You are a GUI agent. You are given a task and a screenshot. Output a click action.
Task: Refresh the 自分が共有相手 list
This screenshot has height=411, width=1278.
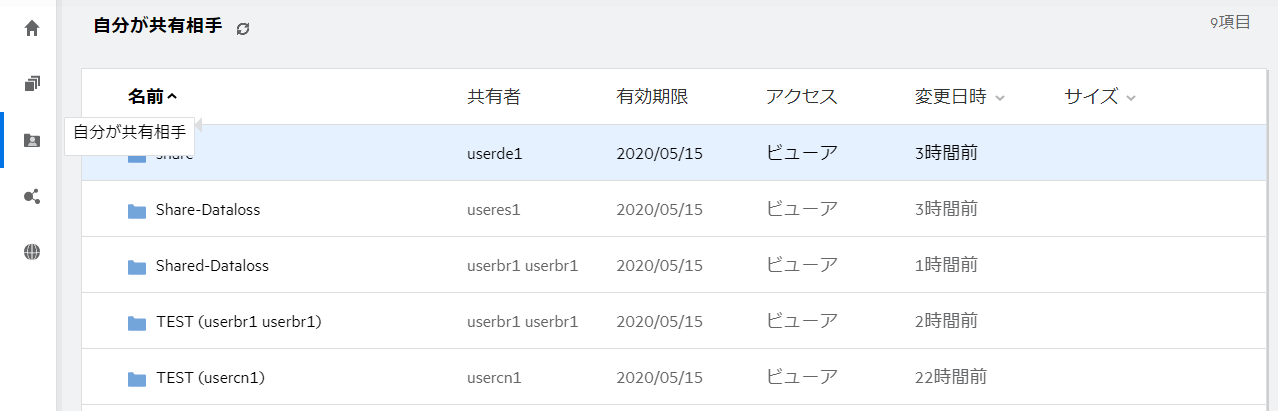[243, 29]
